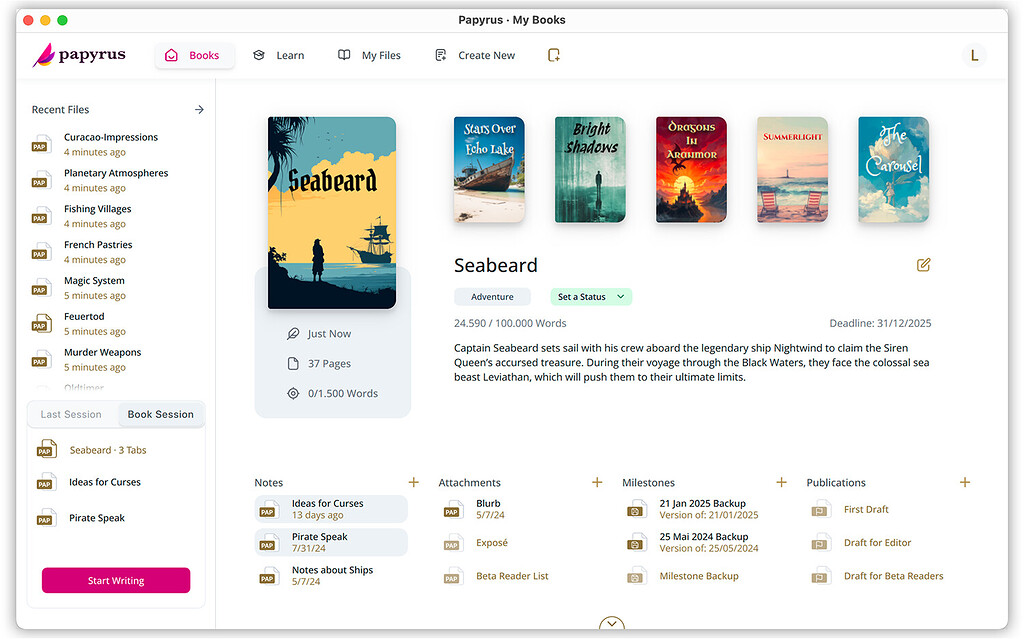Add a new note using the Notes plus icon
The image size is (1024, 639).
tap(413, 482)
